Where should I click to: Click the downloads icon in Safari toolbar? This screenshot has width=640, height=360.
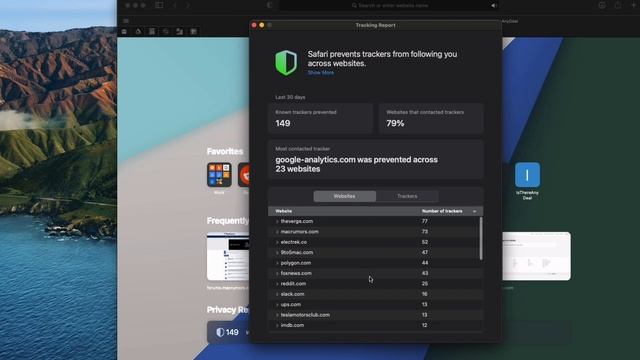(x=602, y=5)
